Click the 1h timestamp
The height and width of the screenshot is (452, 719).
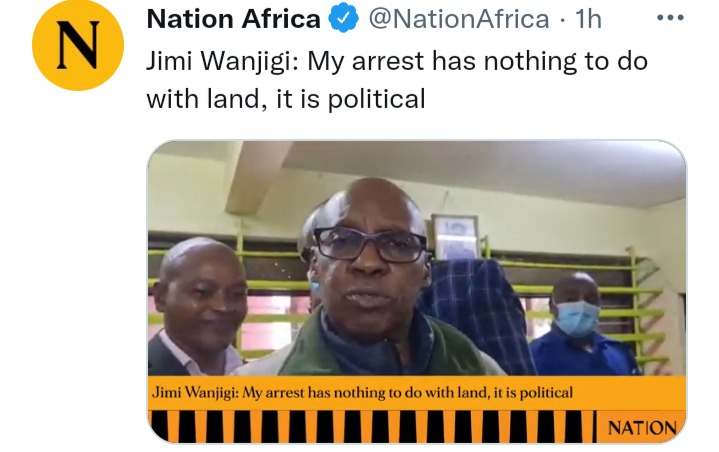click(x=588, y=19)
